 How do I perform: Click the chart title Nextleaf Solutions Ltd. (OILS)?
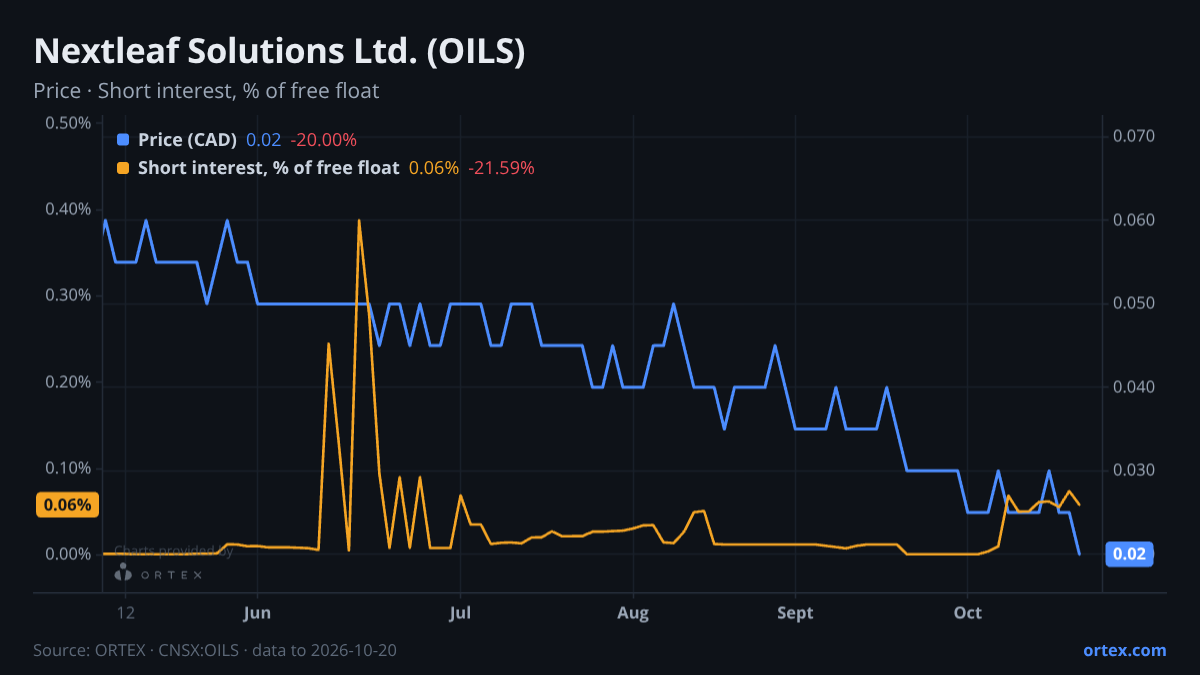coord(279,52)
